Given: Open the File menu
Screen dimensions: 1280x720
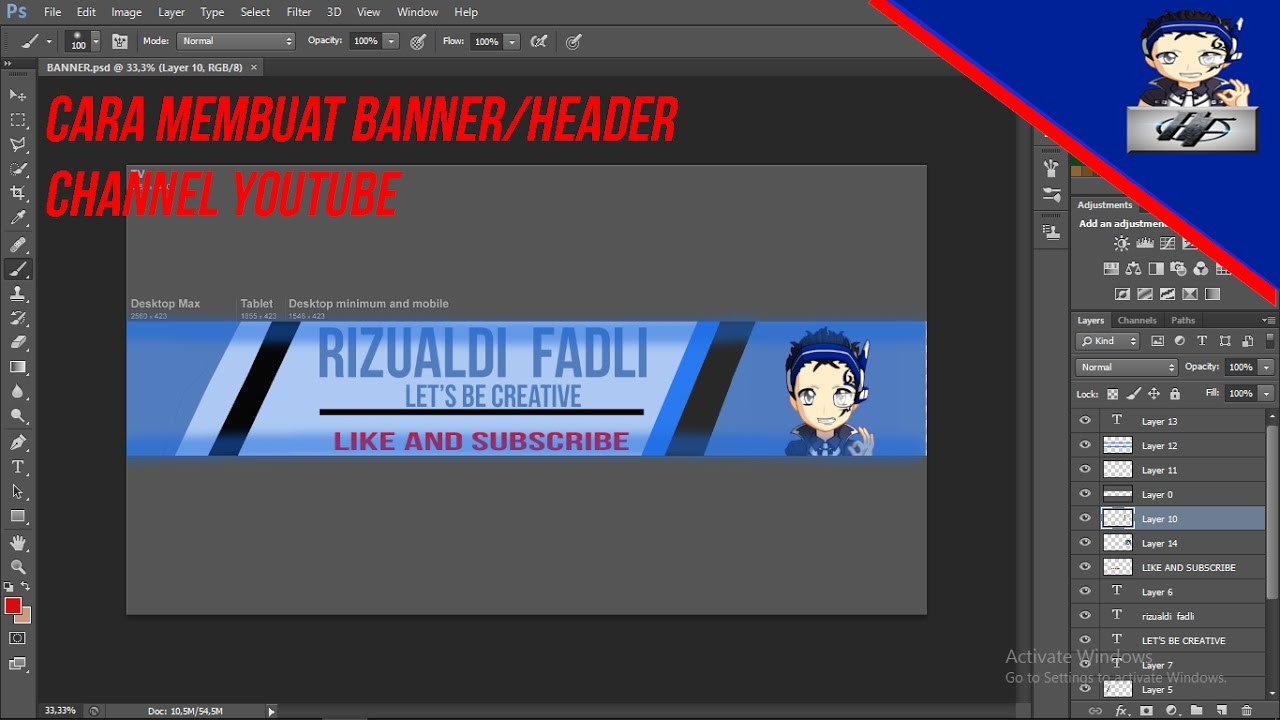Looking at the screenshot, I should pos(53,12).
